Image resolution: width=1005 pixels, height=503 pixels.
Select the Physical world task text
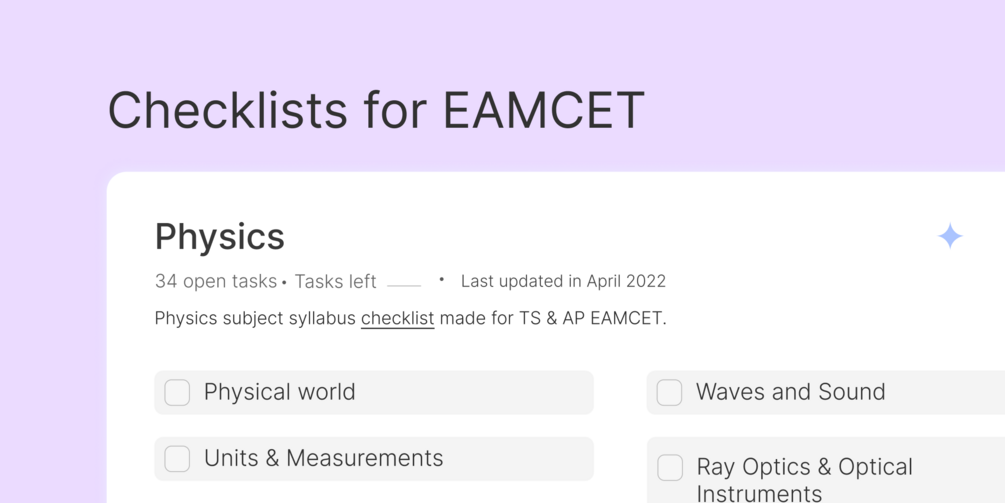[279, 392]
